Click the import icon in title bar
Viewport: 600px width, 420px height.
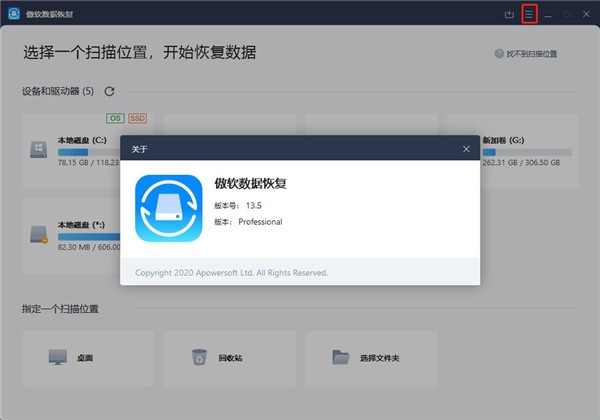pyautogui.click(x=509, y=14)
